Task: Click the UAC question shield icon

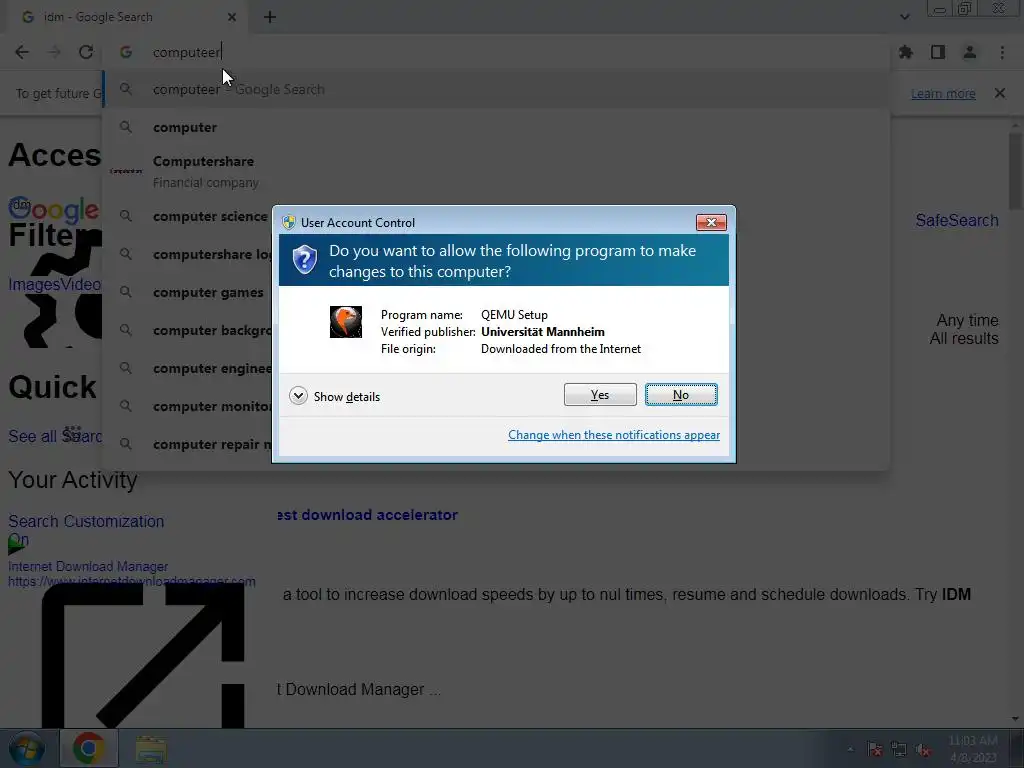Action: click(304, 259)
